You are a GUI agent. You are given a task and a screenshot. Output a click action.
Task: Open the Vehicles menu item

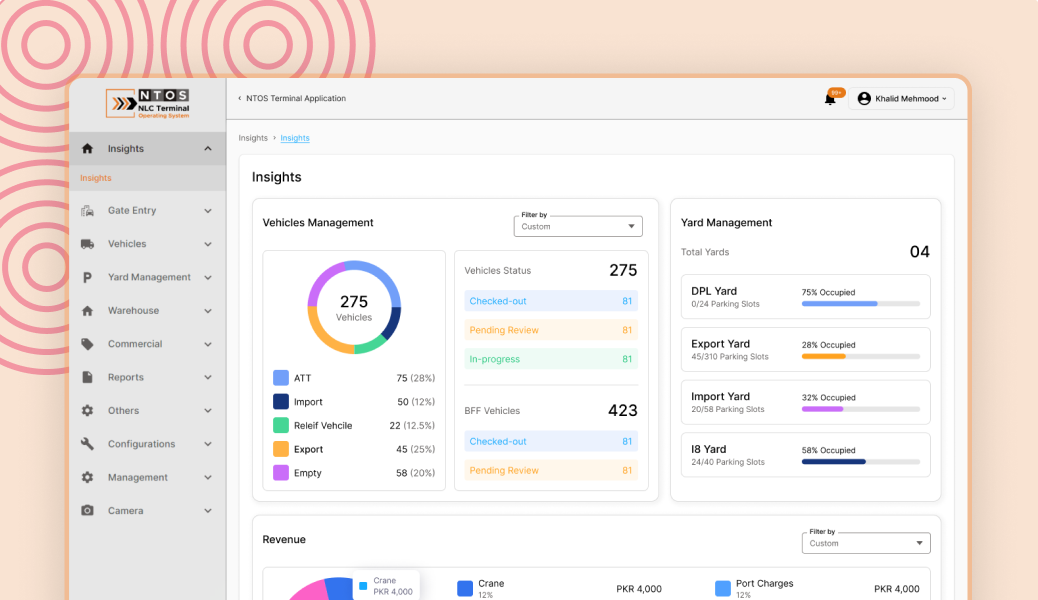[147, 244]
